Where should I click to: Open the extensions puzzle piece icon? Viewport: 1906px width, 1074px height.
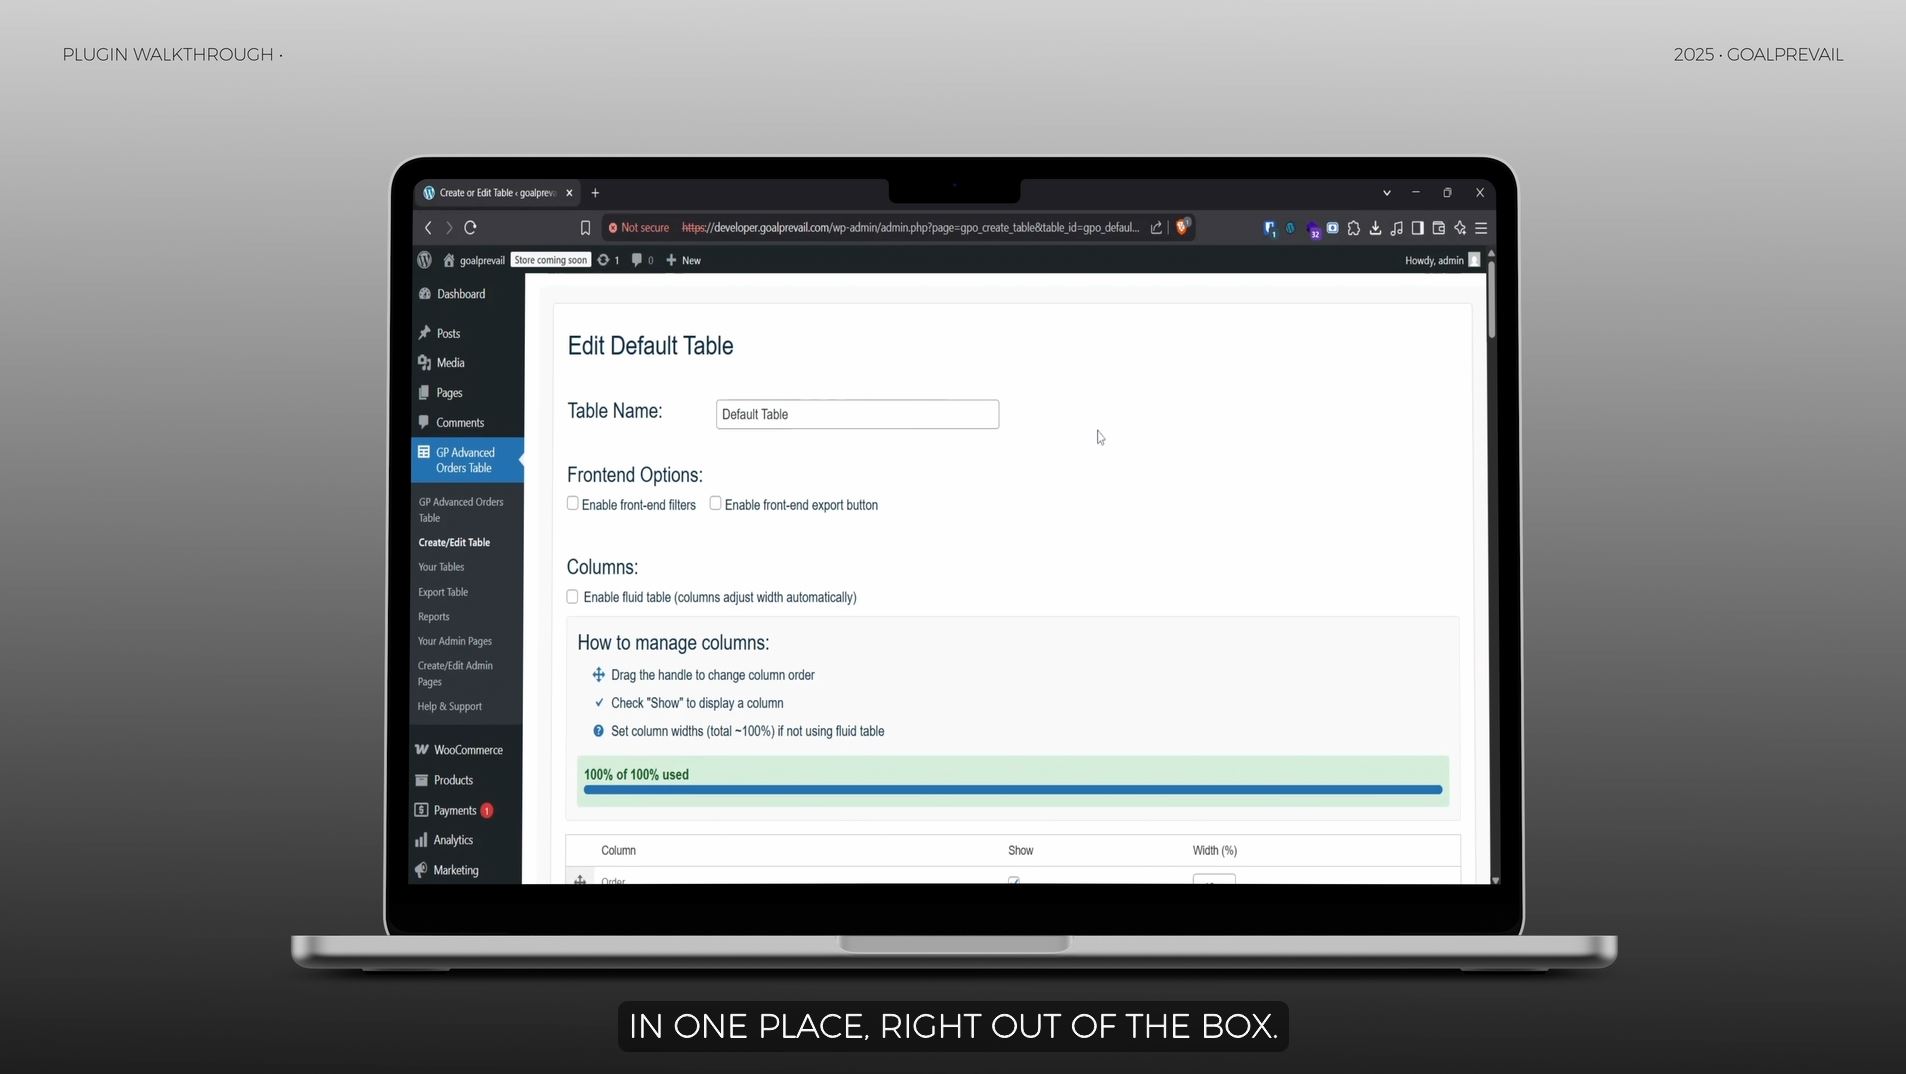(1354, 228)
